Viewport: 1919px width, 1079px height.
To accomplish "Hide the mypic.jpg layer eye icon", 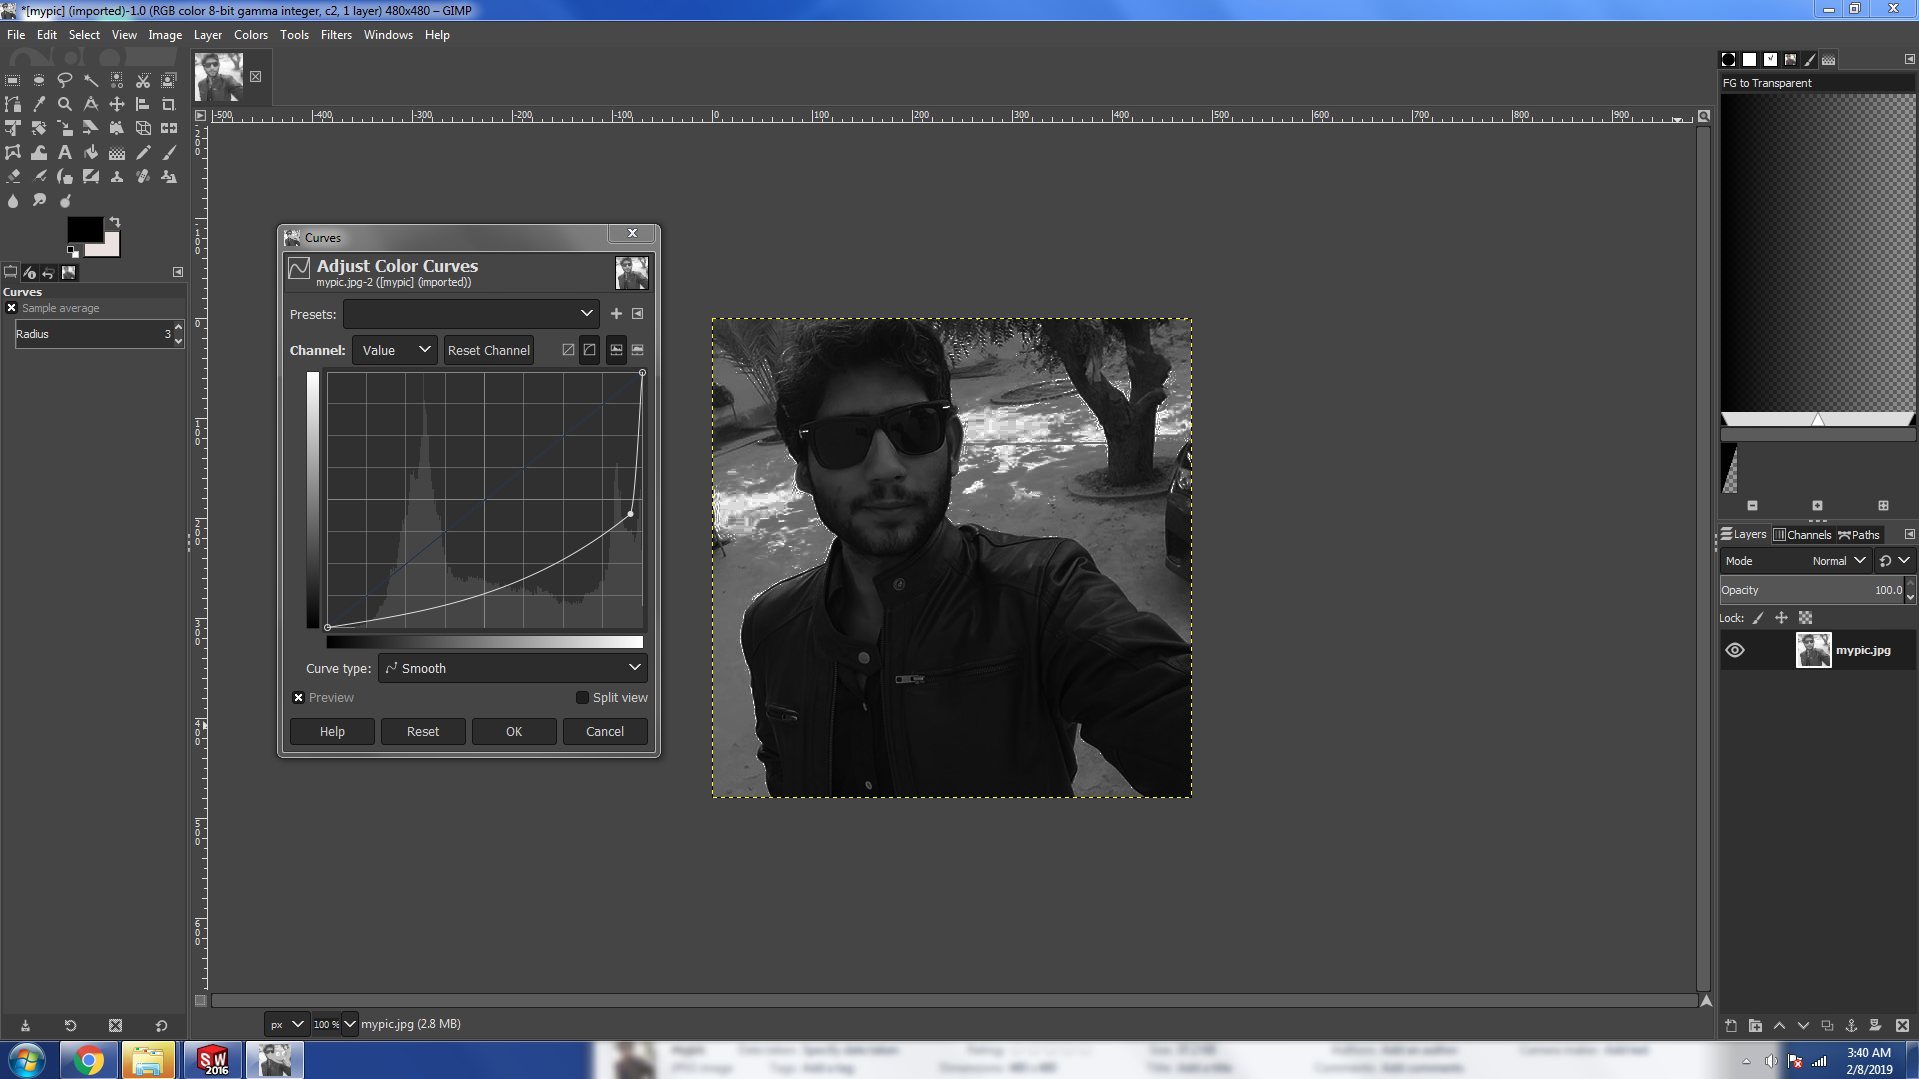I will tap(1735, 650).
